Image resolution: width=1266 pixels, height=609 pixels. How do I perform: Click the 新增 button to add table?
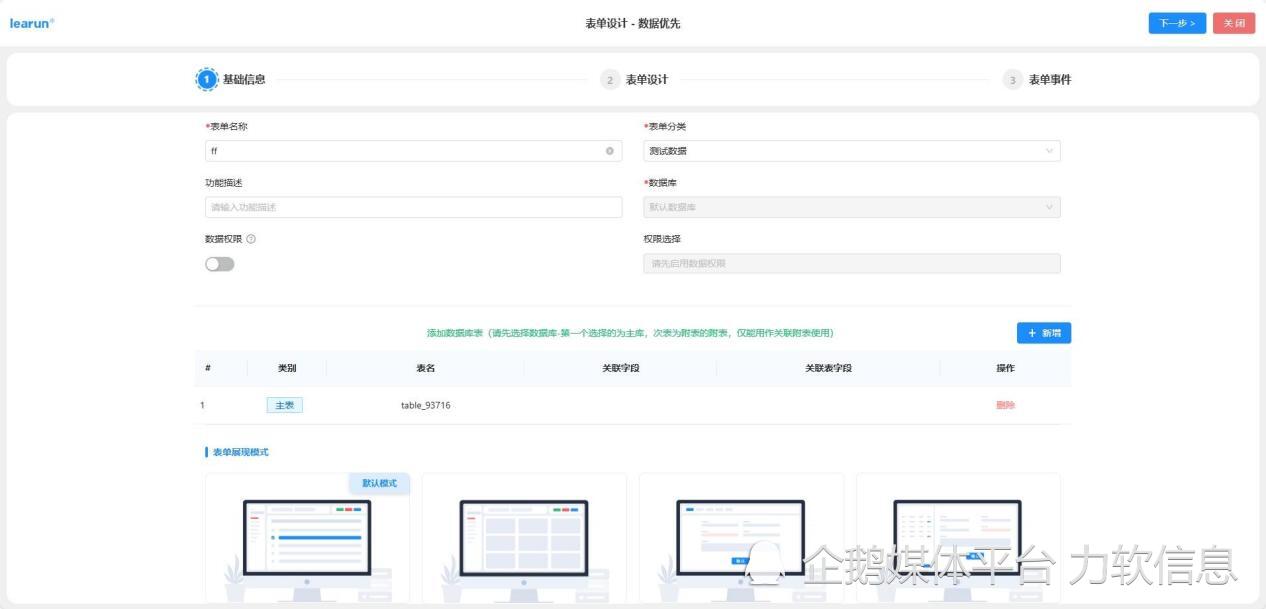coord(1044,333)
